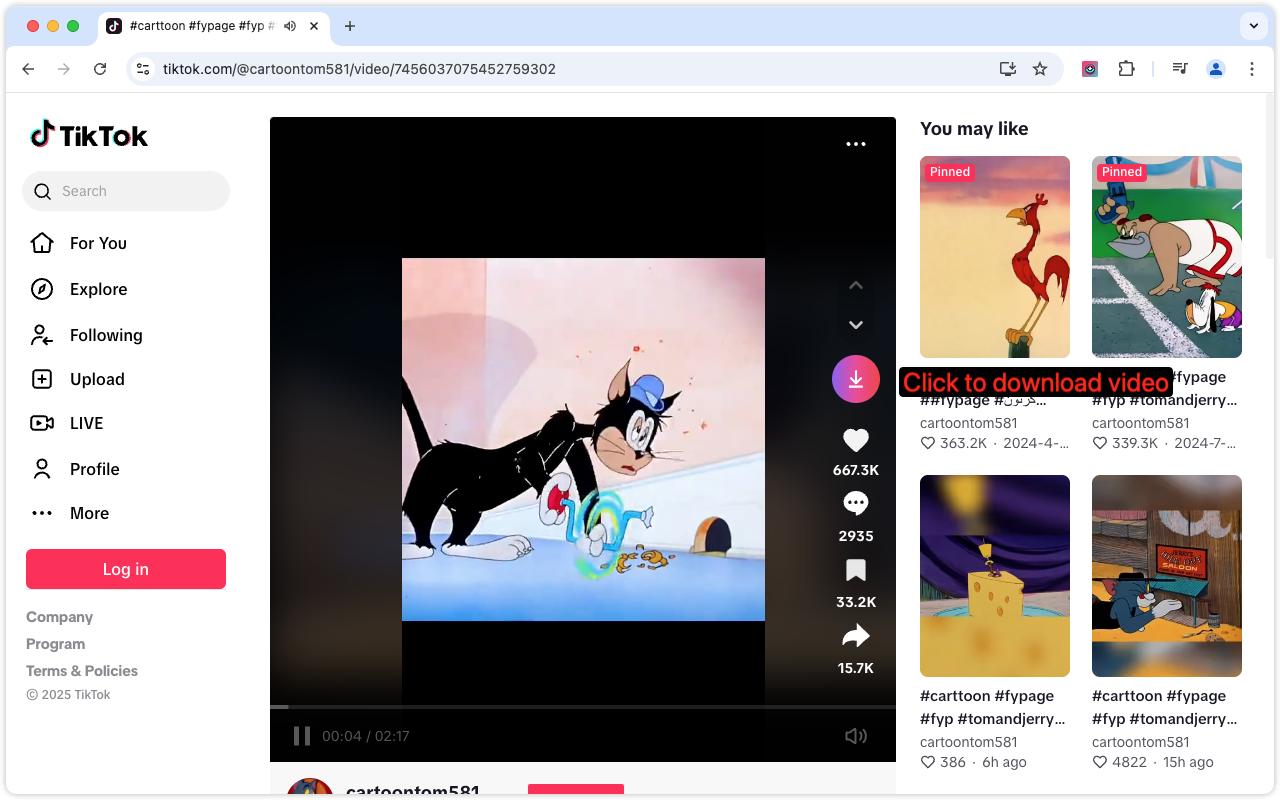The width and height of the screenshot is (1280, 800).
Task: Open the media controls toolbar icon
Action: tap(1180, 69)
